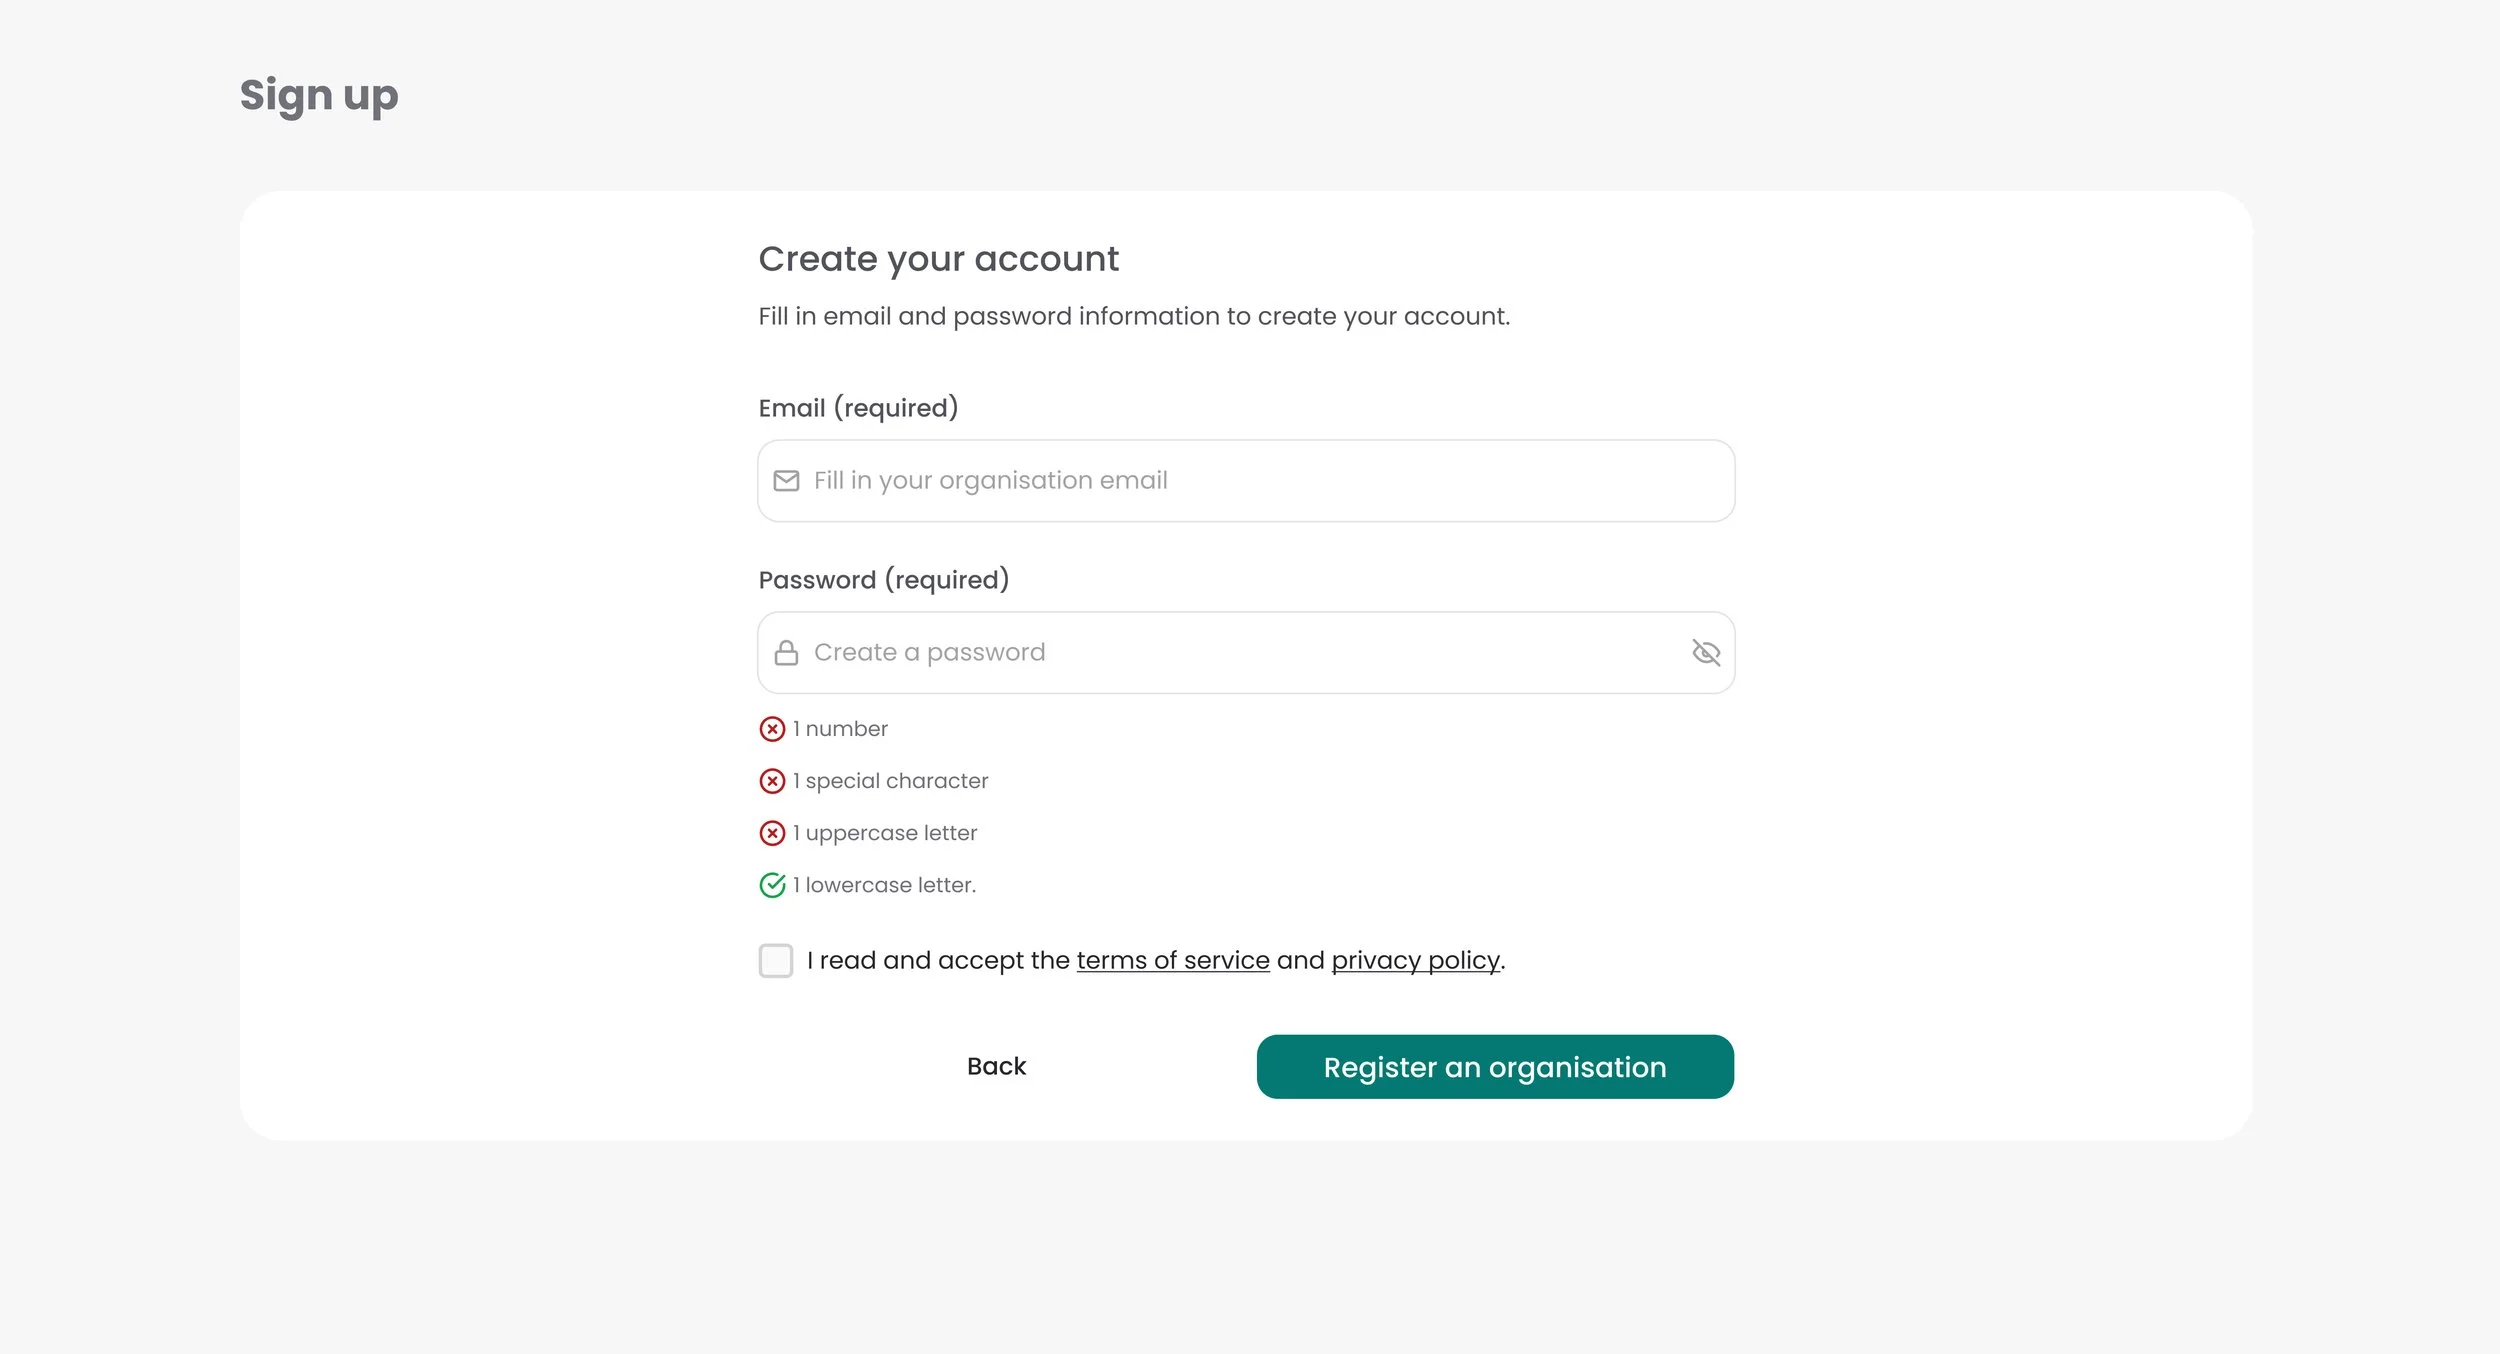Click the red X beside 1 number

772,729
